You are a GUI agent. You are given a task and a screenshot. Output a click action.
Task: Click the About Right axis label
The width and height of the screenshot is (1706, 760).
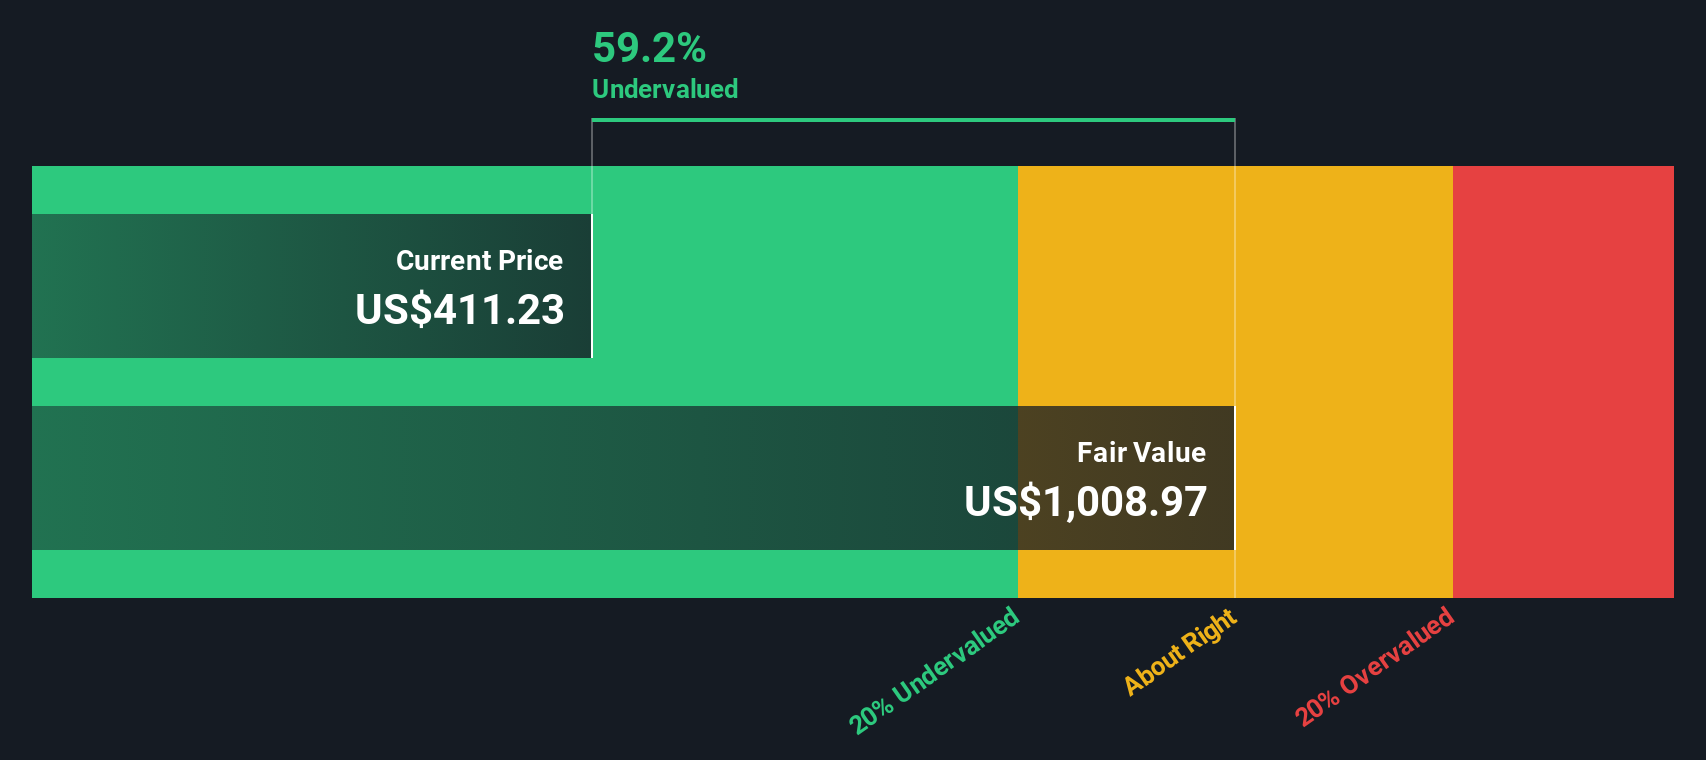pyautogui.click(x=1180, y=652)
